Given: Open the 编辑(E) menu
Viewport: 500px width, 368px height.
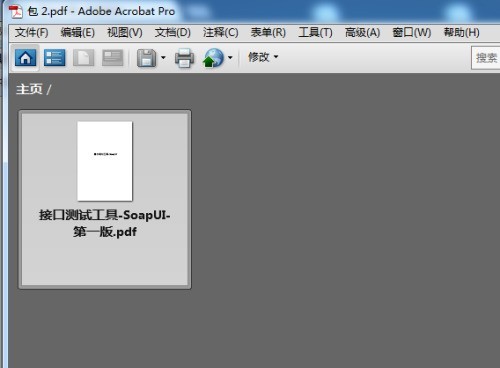Looking at the screenshot, I should click(78, 33).
